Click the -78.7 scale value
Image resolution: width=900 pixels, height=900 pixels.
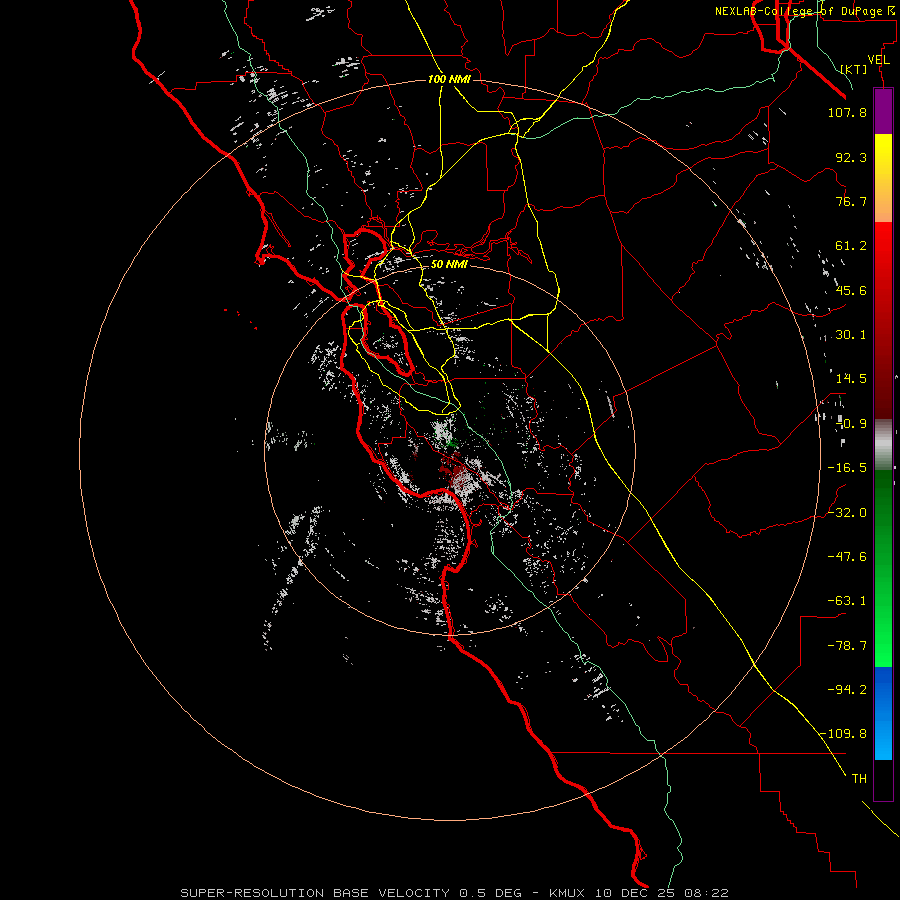[x=847, y=646]
